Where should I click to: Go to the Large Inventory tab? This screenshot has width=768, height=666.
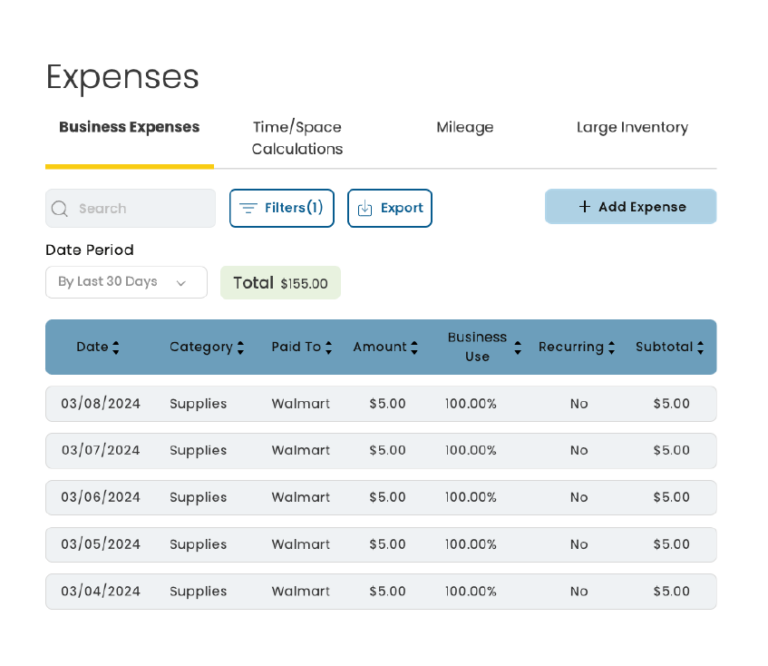(x=632, y=127)
